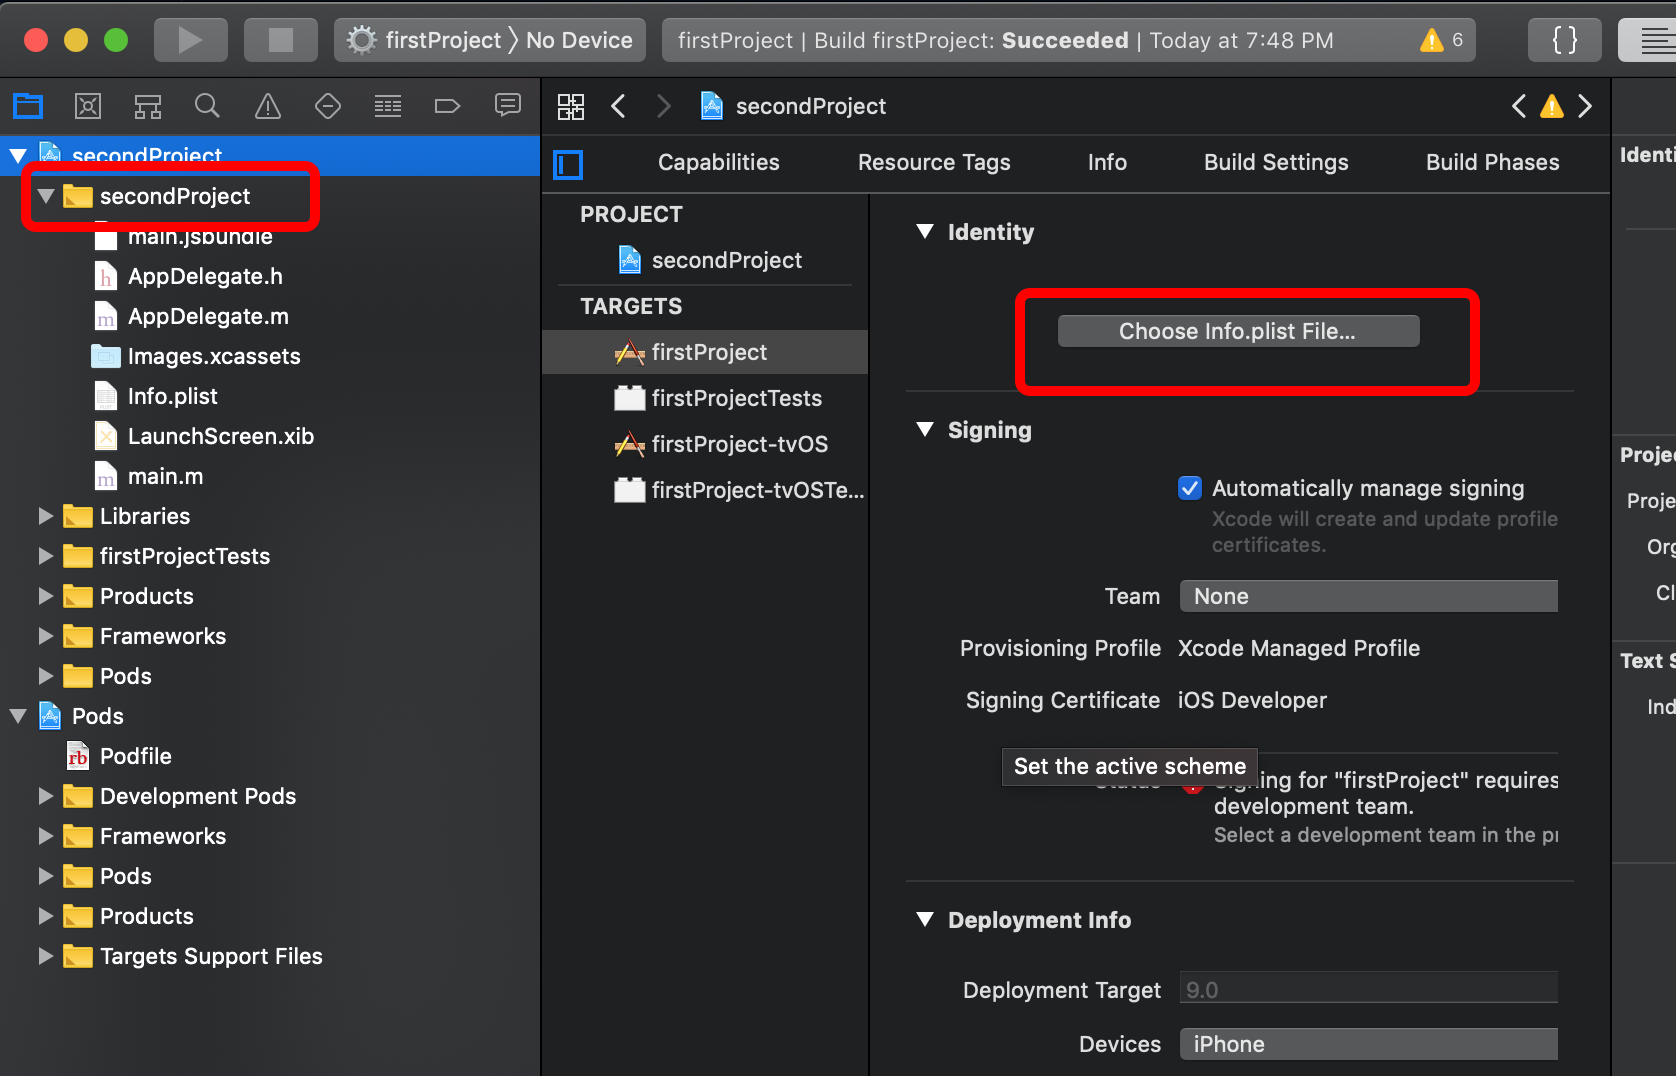Open the Devices dropdown showing iPhone
Image resolution: width=1676 pixels, height=1076 pixels.
(x=1368, y=1044)
